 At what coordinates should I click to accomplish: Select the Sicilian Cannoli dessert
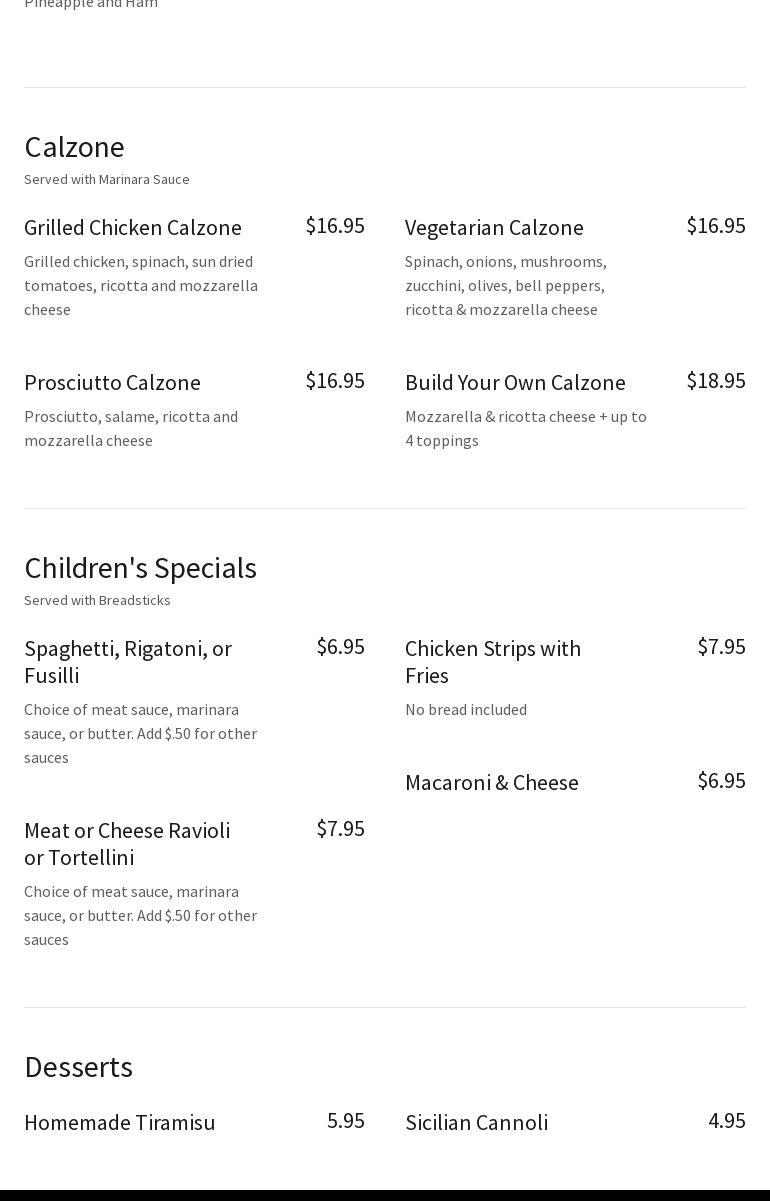point(477,1123)
